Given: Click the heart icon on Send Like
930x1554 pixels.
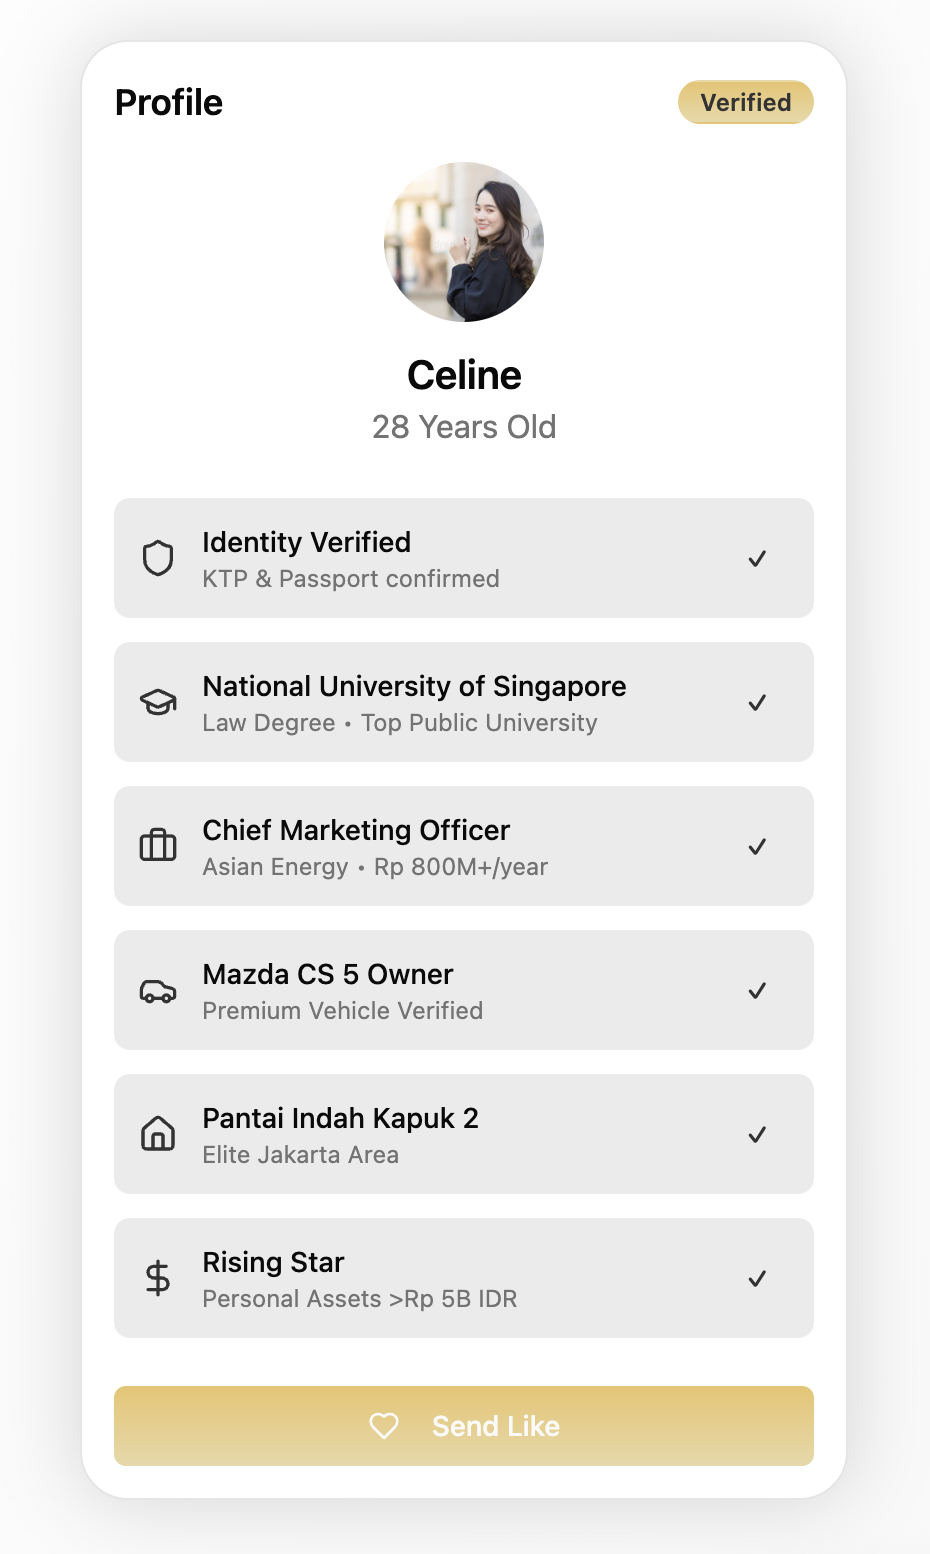Looking at the screenshot, I should 384,1426.
